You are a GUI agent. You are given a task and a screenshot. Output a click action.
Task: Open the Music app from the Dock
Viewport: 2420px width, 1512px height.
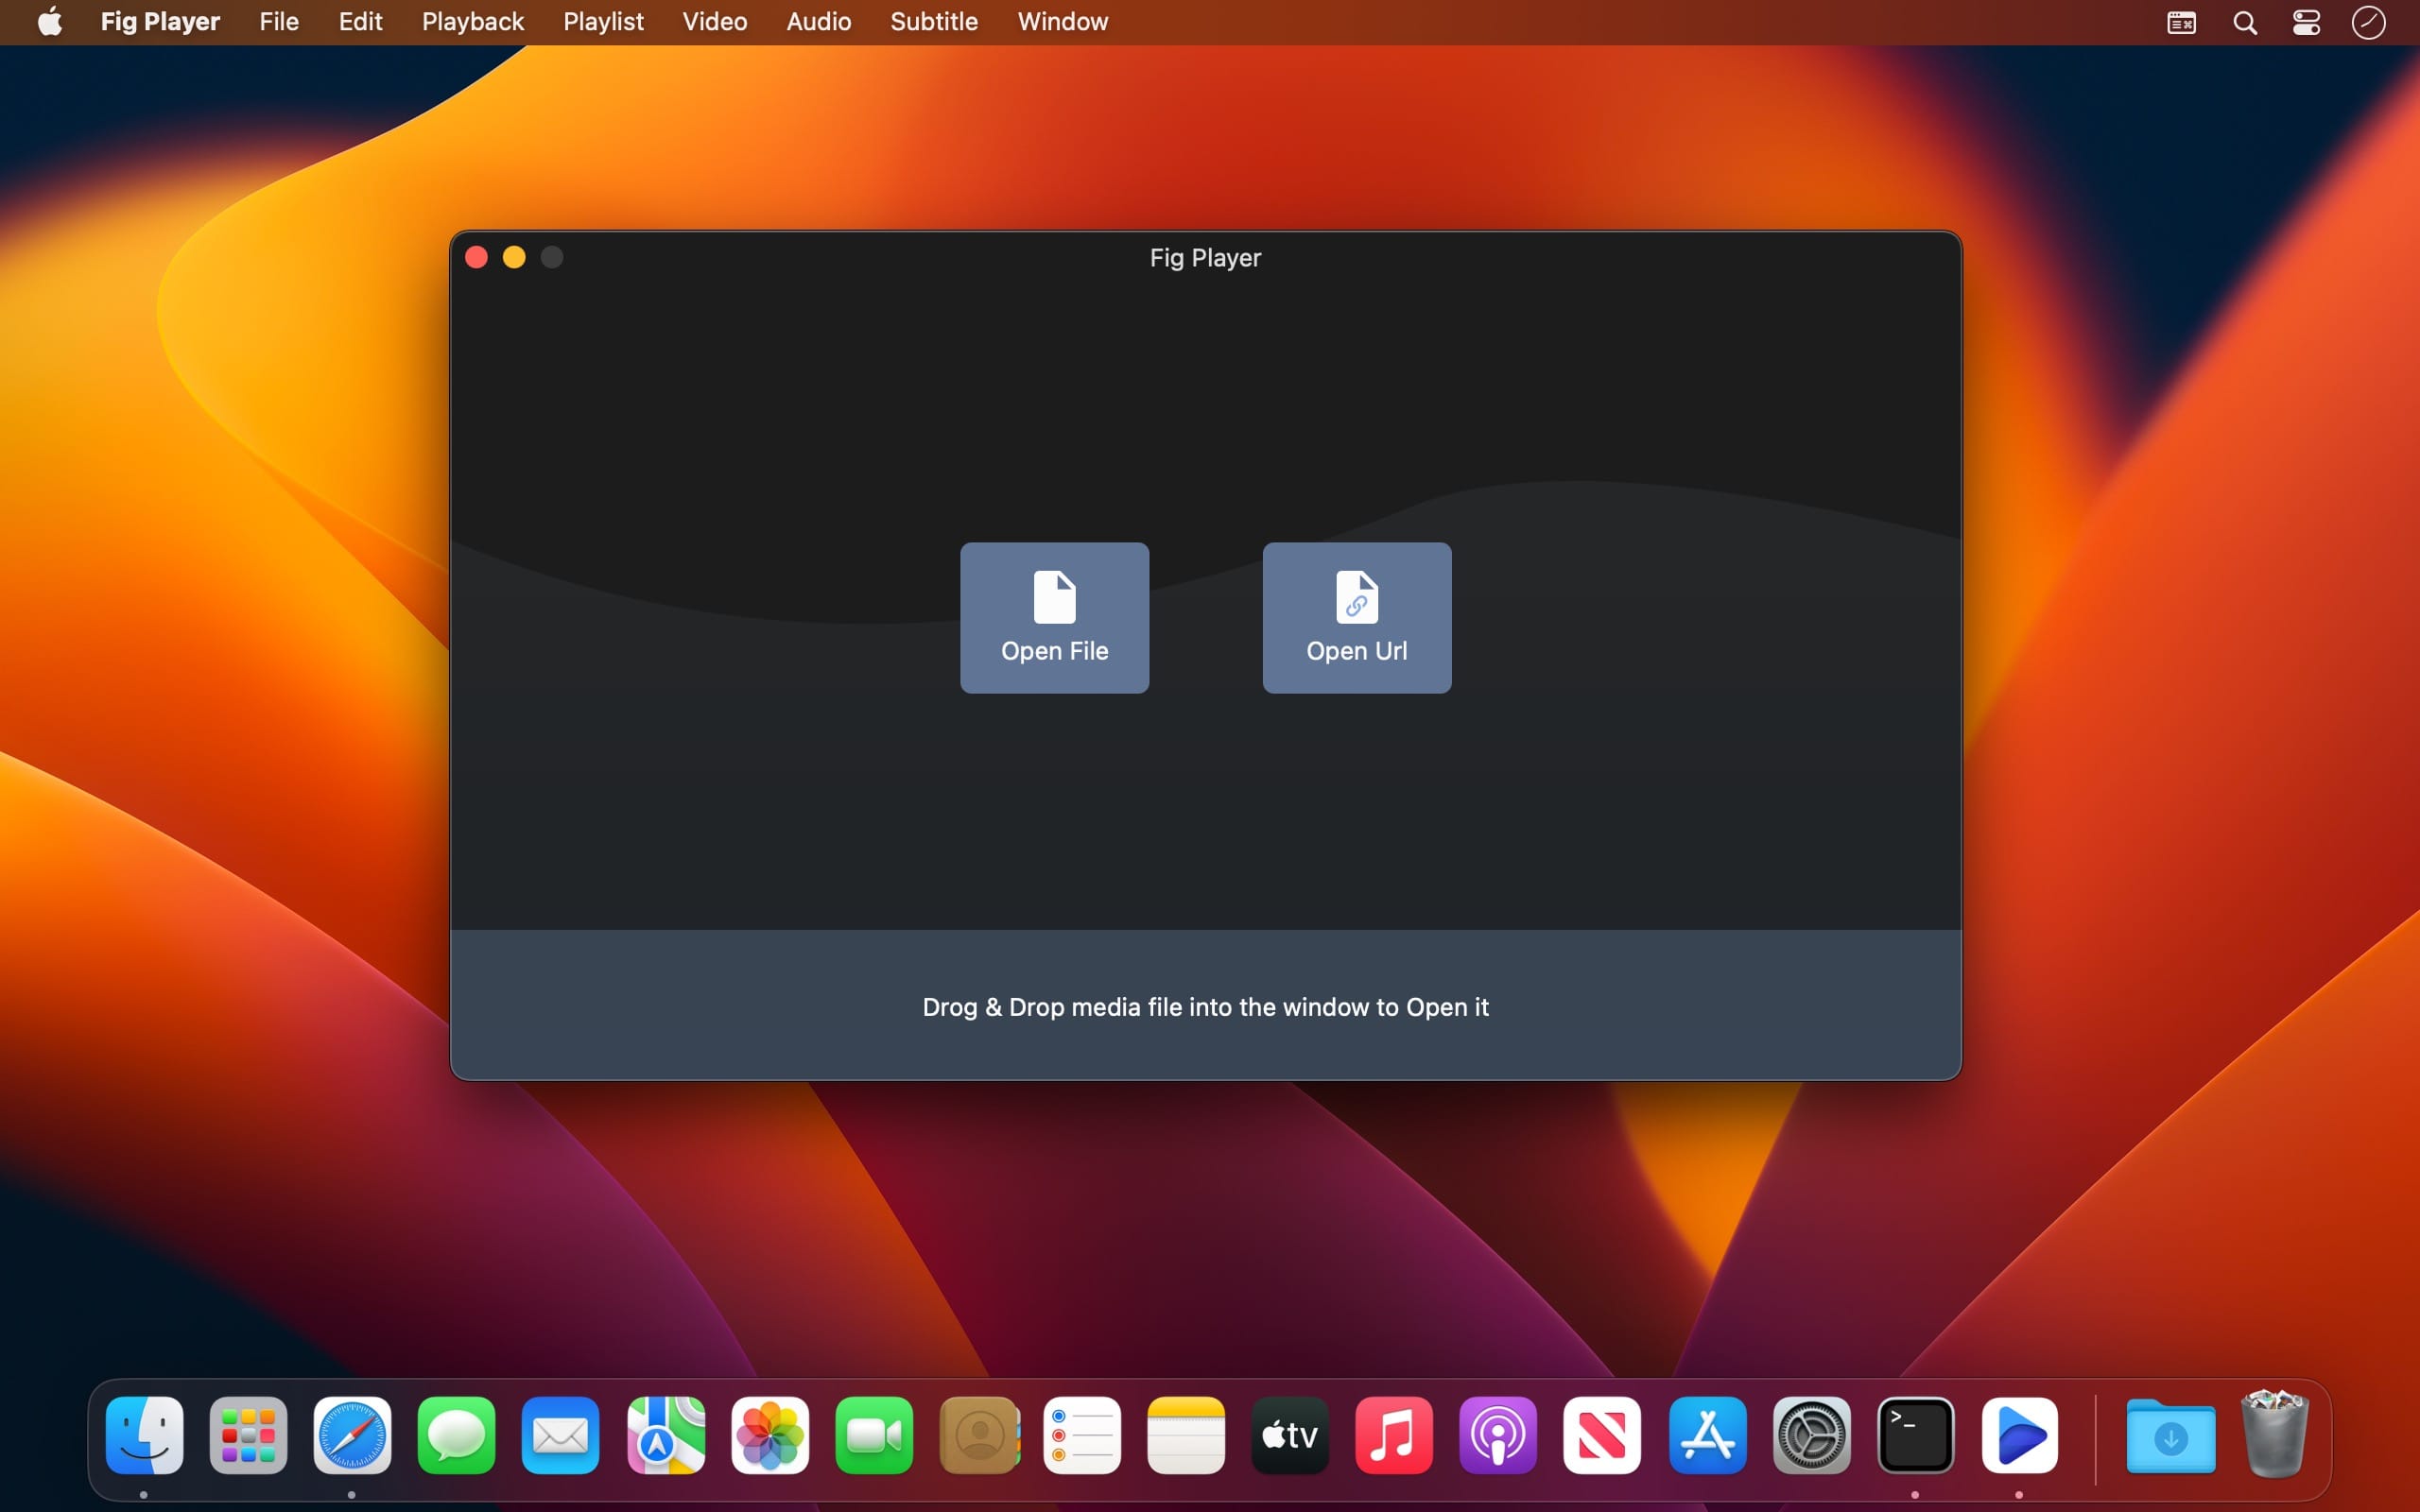coord(1393,1435)
